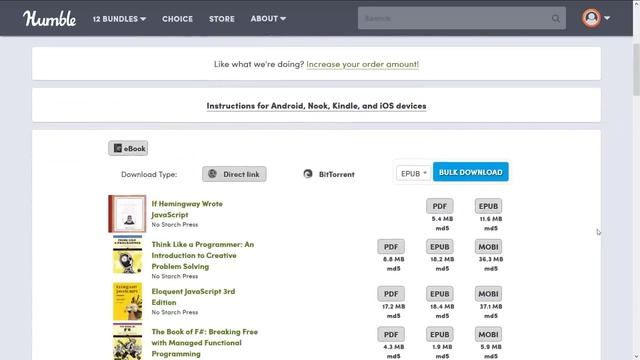Download Hemingway JavaScript as PDF
Screen dimensions: 640x360
point(440,206)
